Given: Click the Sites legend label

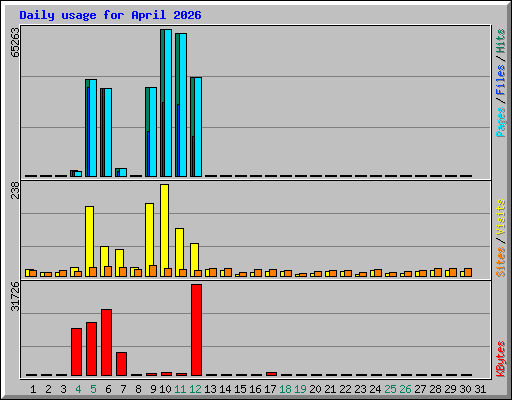Looking at the screenshot, I should 501,262.
